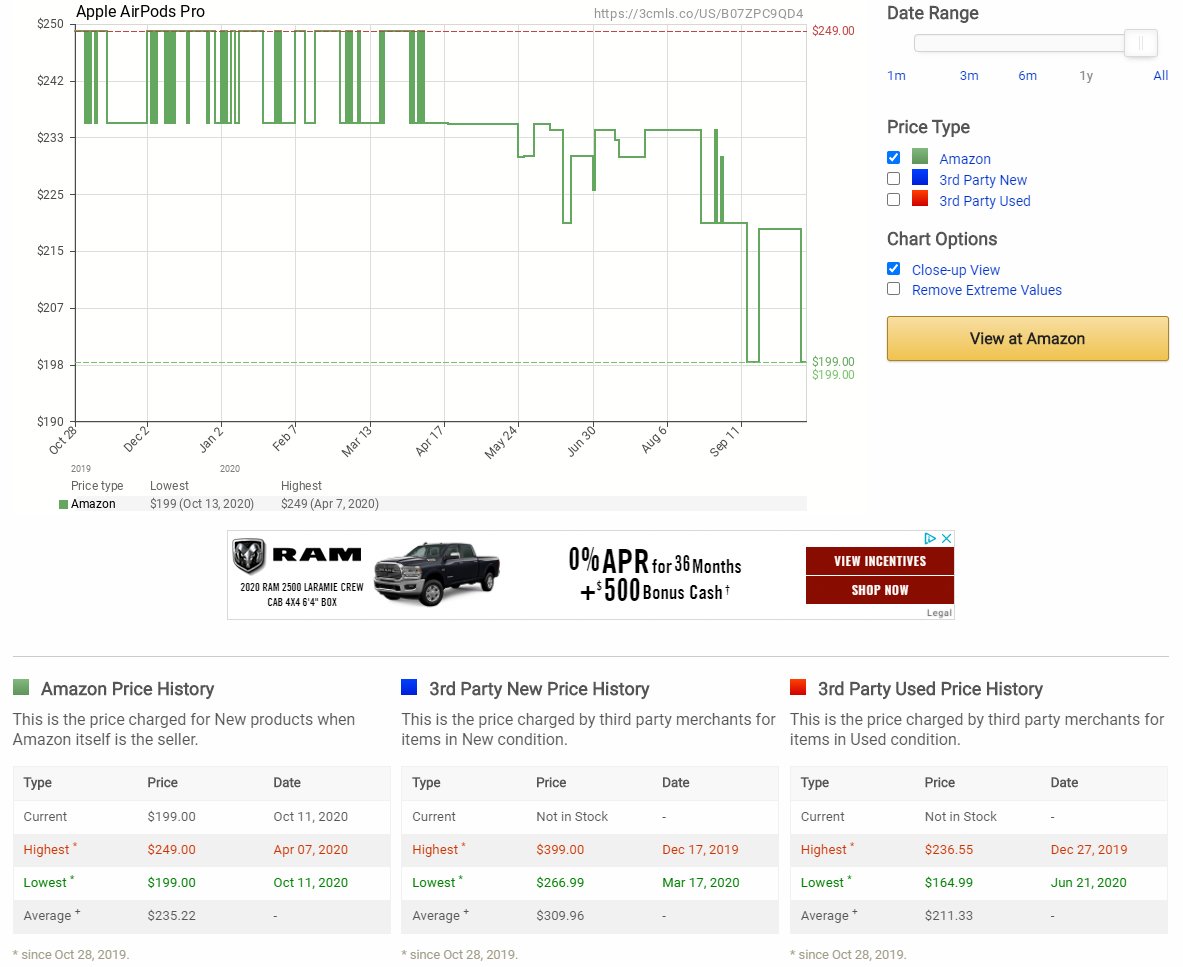
Task: Click the View at Amazon button
Action: pos(1028,339)
